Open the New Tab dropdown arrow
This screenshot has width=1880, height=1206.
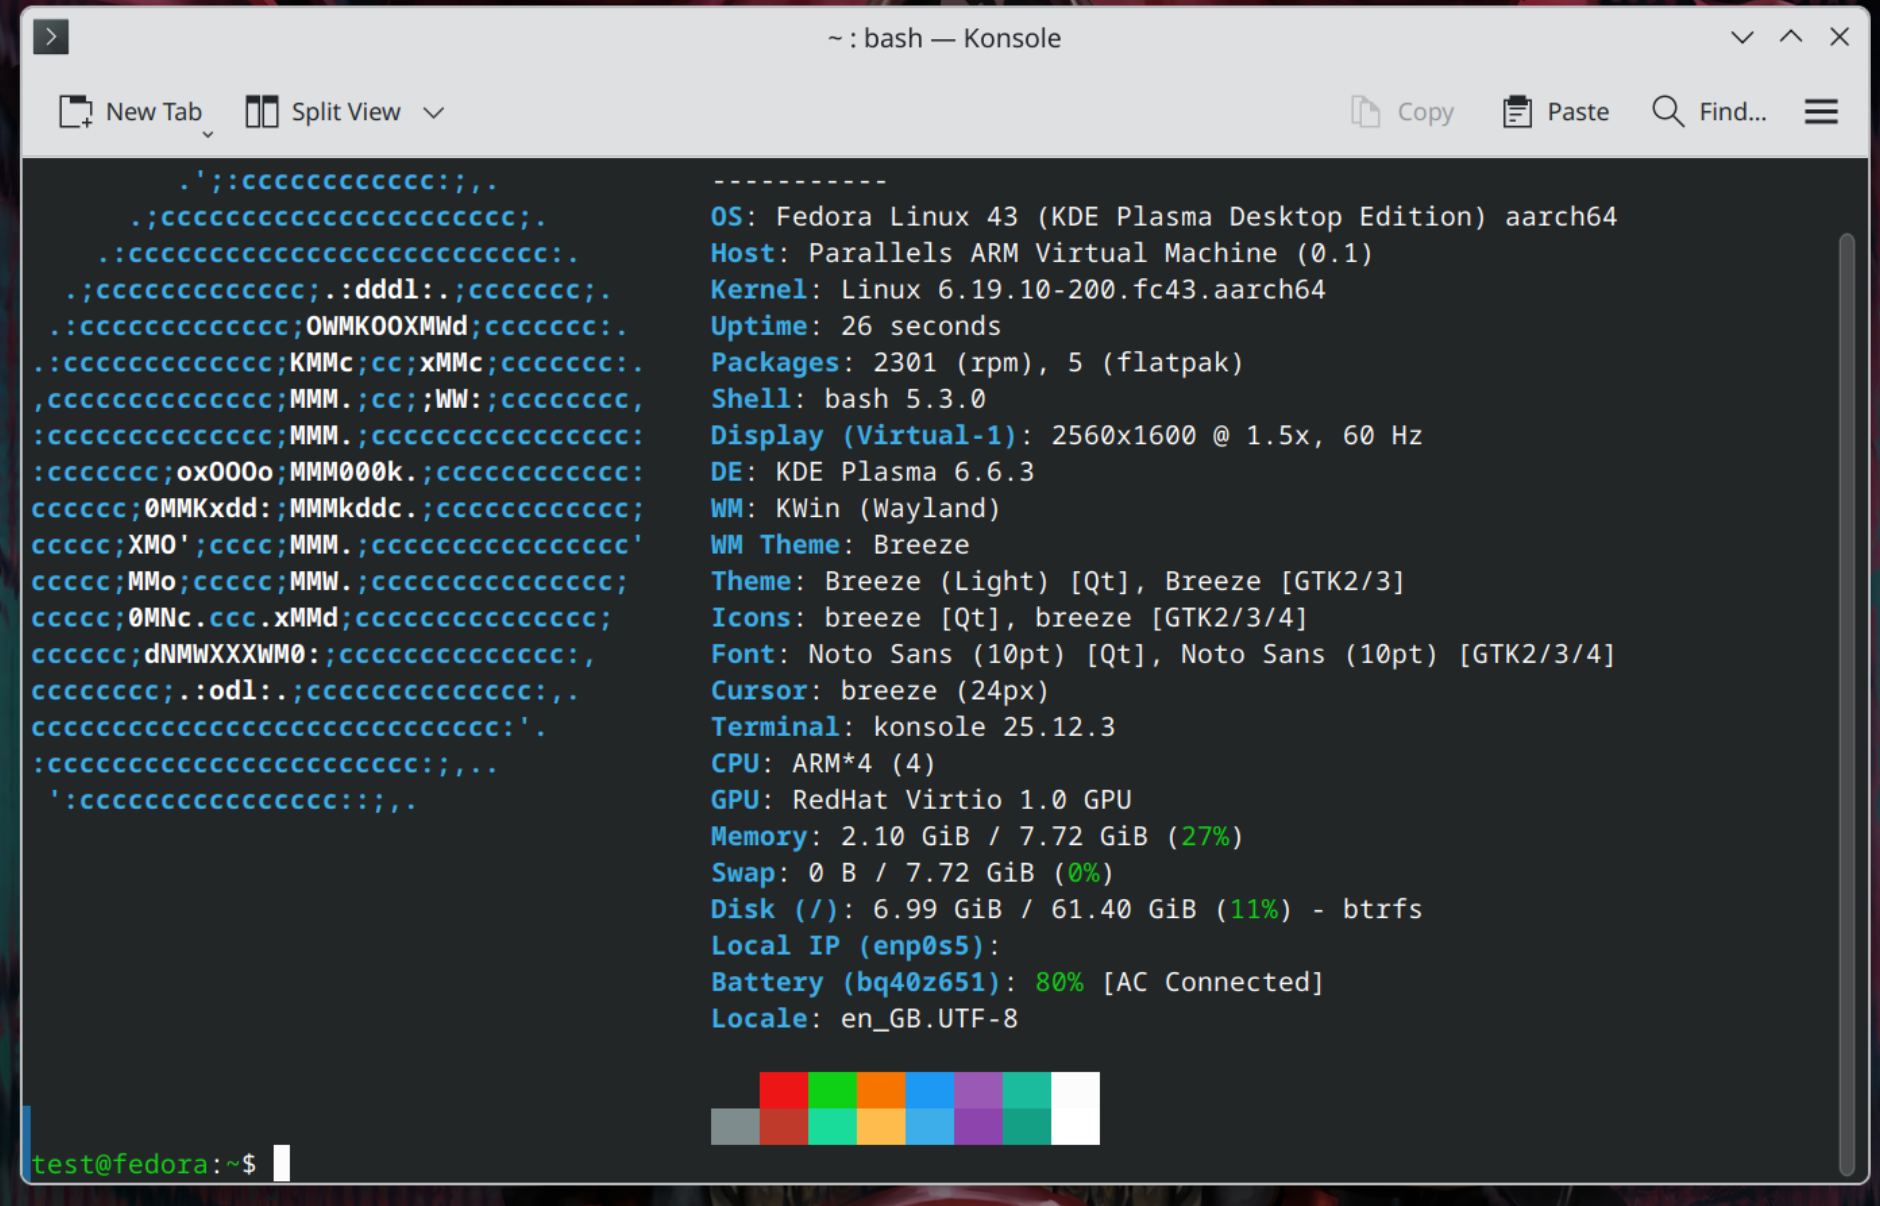pyautogui.click(x=208, y=134)
